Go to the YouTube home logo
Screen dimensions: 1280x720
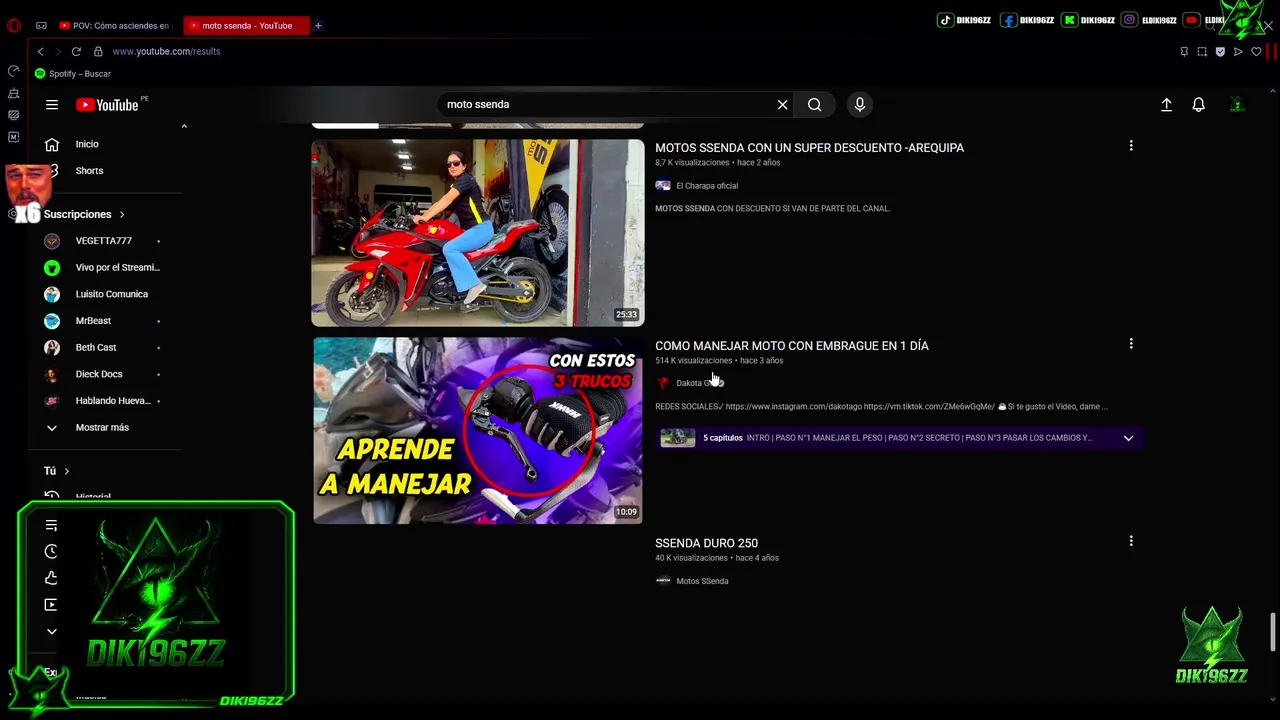[107, 105]
